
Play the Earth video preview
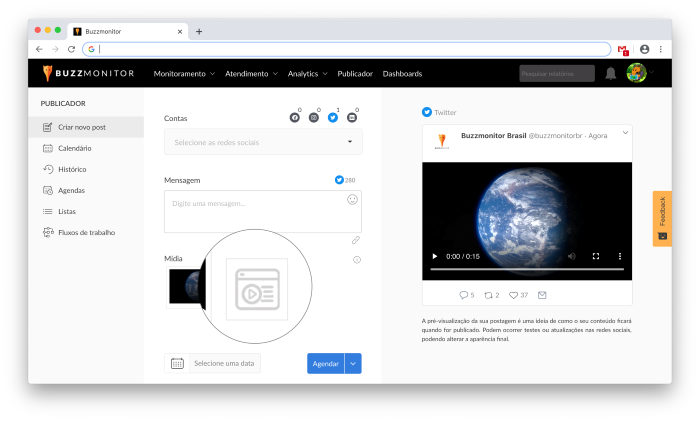[435, 256]
